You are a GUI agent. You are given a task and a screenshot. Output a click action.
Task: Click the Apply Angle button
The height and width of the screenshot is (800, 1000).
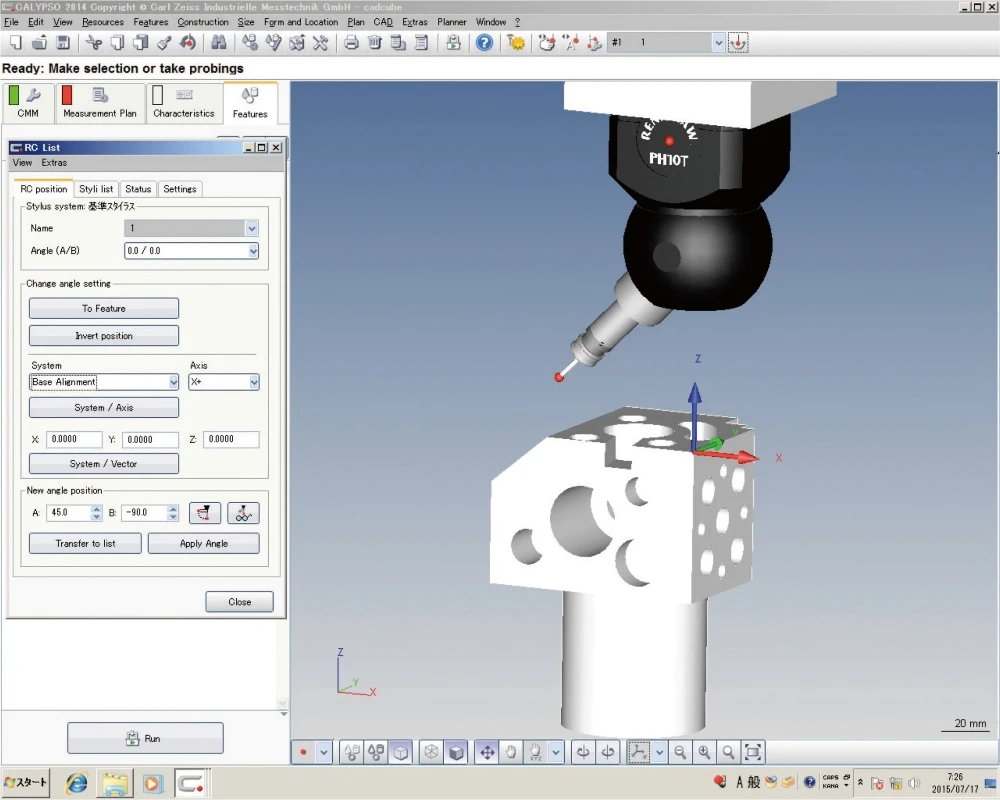pos(203,544)
